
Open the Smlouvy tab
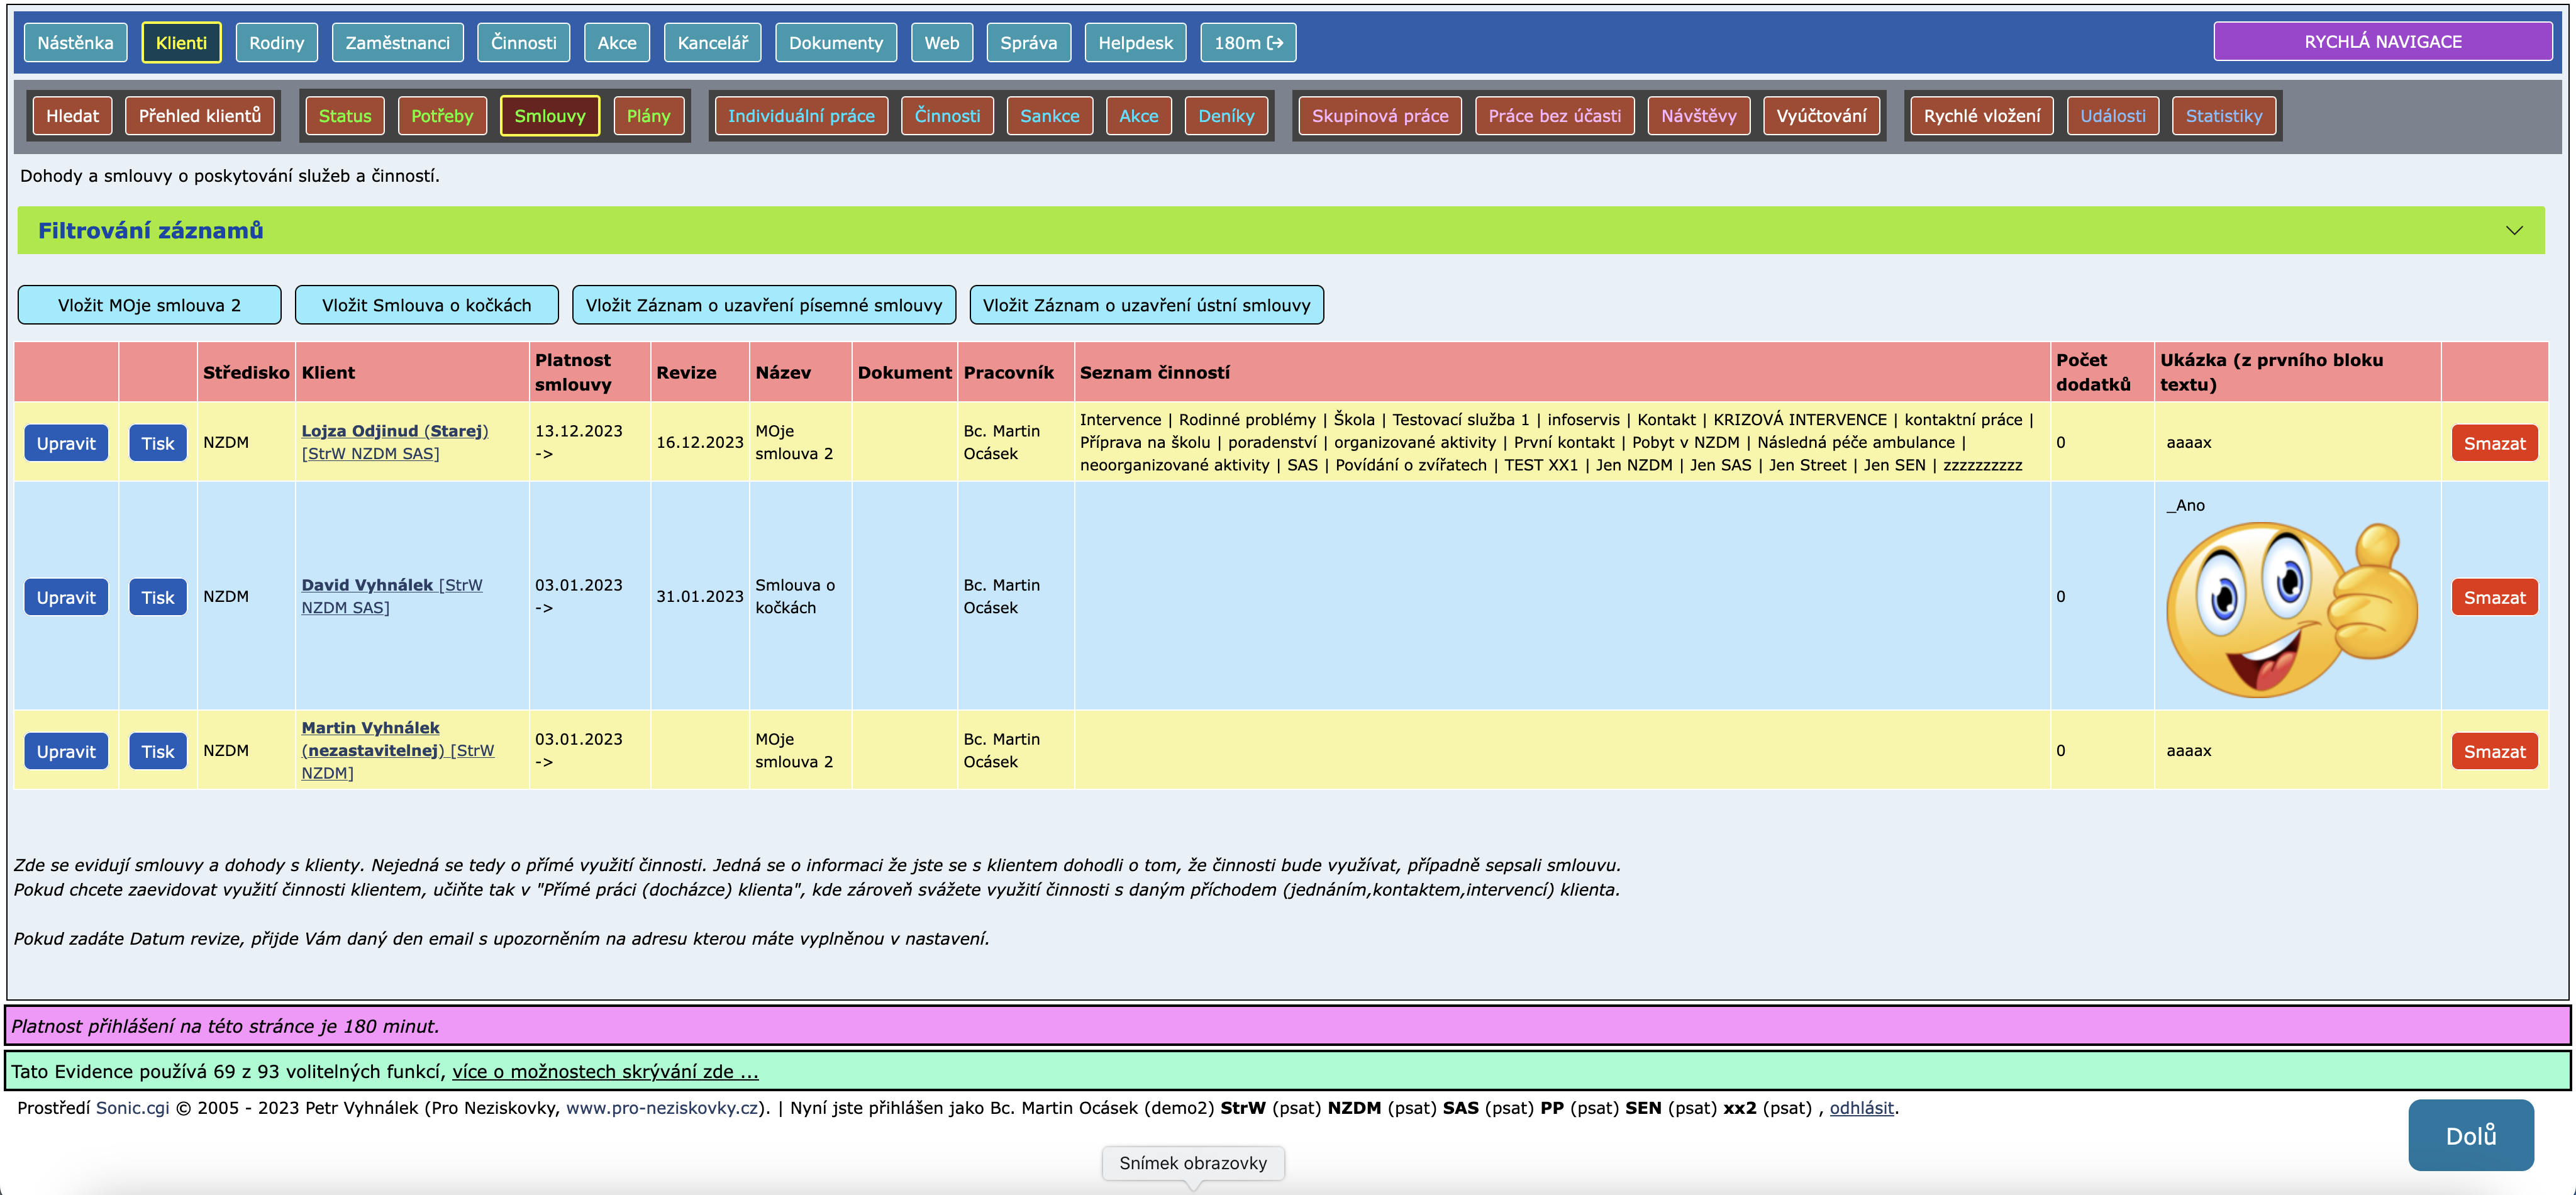(549, 116)
